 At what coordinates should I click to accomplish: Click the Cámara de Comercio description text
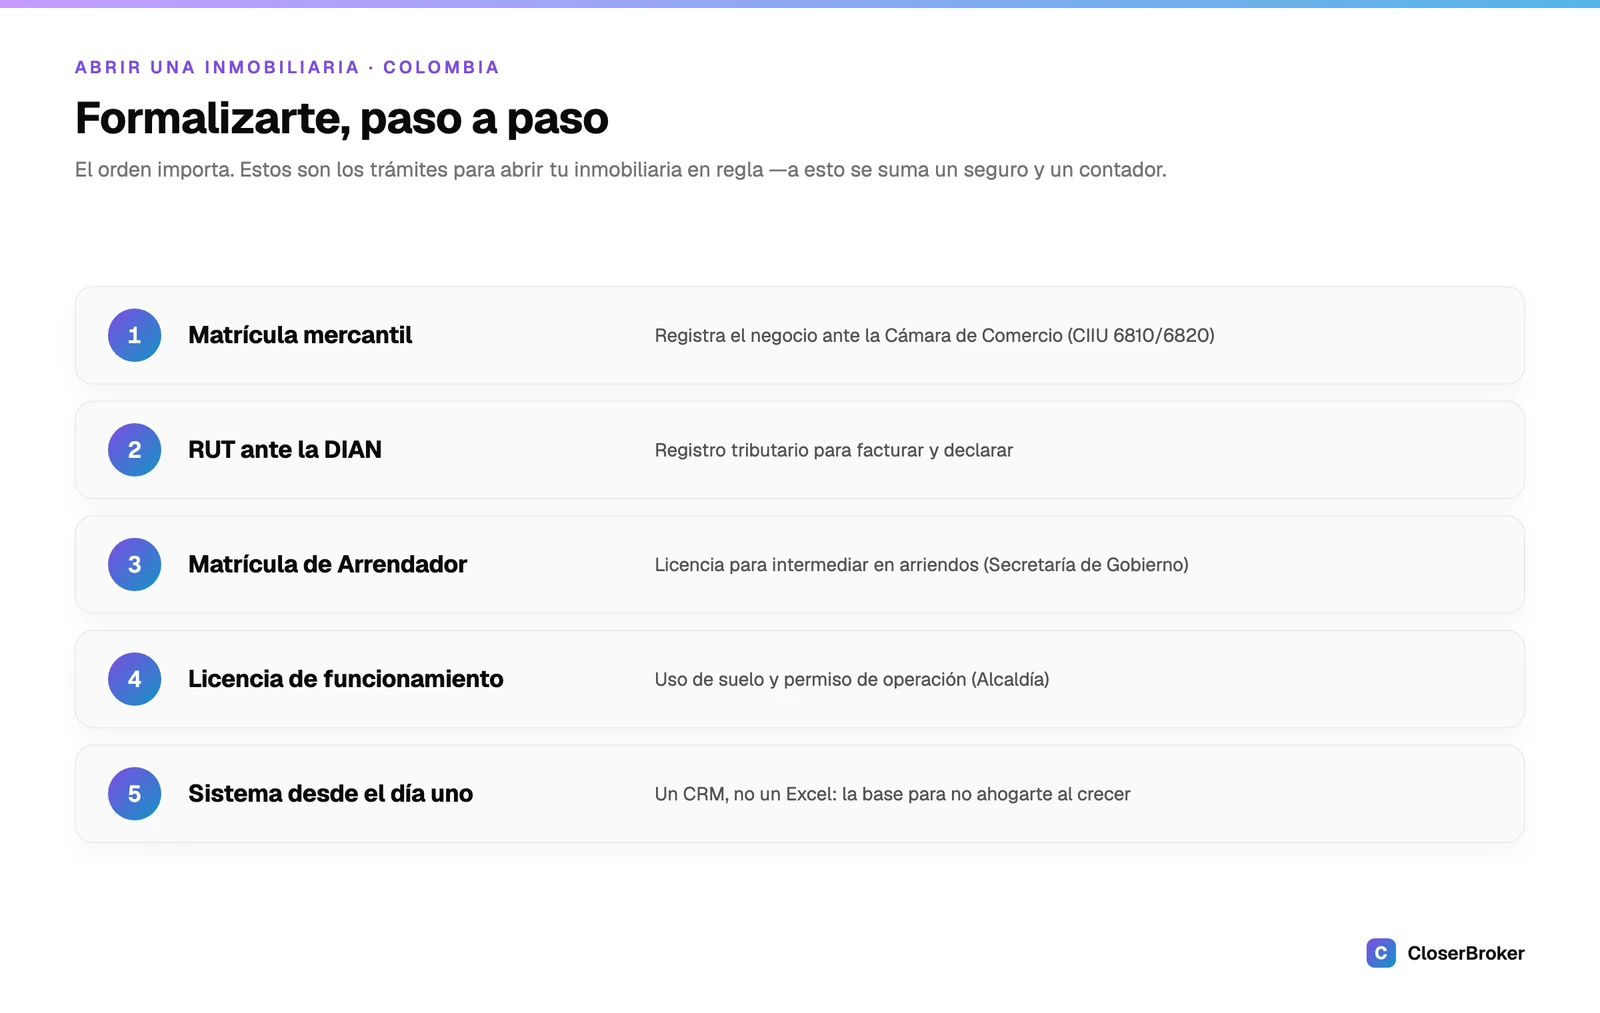(x=935, y=336)
